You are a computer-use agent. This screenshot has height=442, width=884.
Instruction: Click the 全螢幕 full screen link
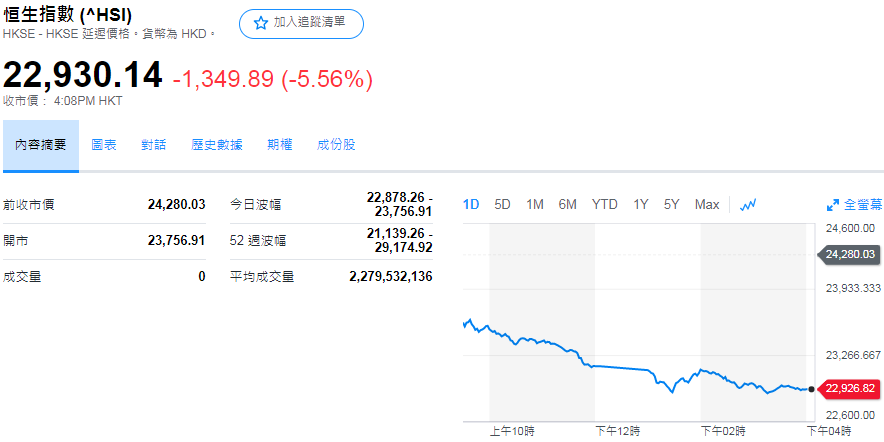[x=863, y=205]
